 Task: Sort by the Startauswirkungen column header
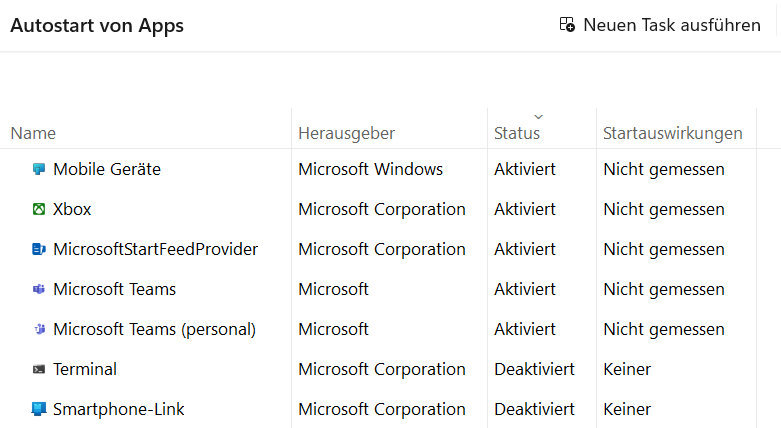point(672,133)
